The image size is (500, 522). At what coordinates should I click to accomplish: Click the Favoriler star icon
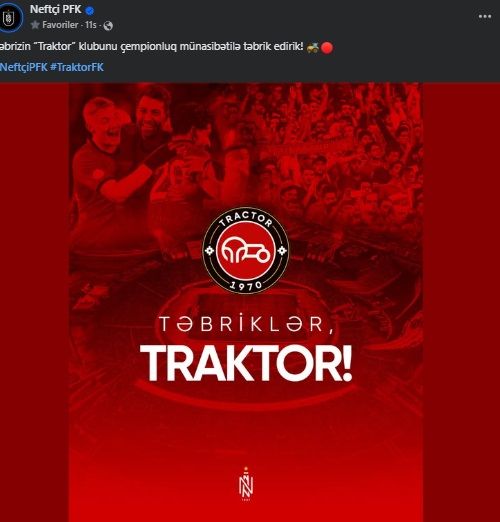[35, 25]
